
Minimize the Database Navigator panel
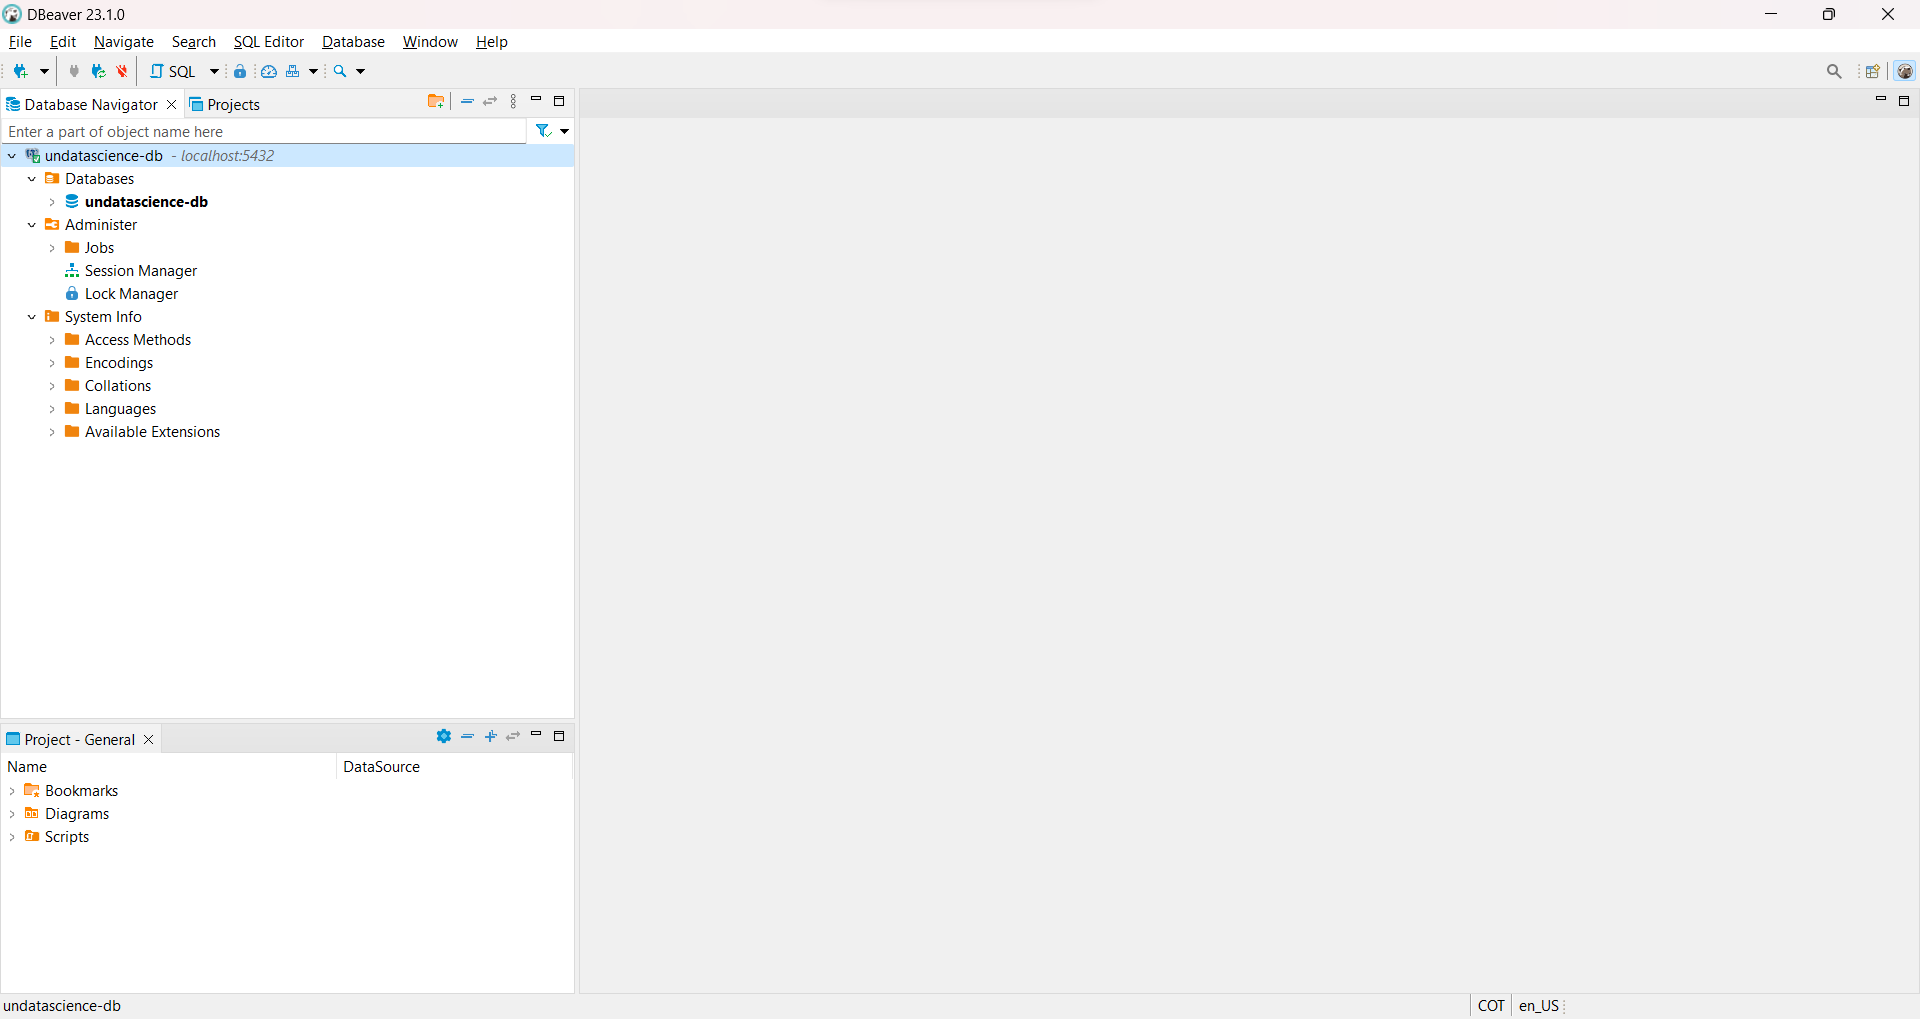point(536,100)
